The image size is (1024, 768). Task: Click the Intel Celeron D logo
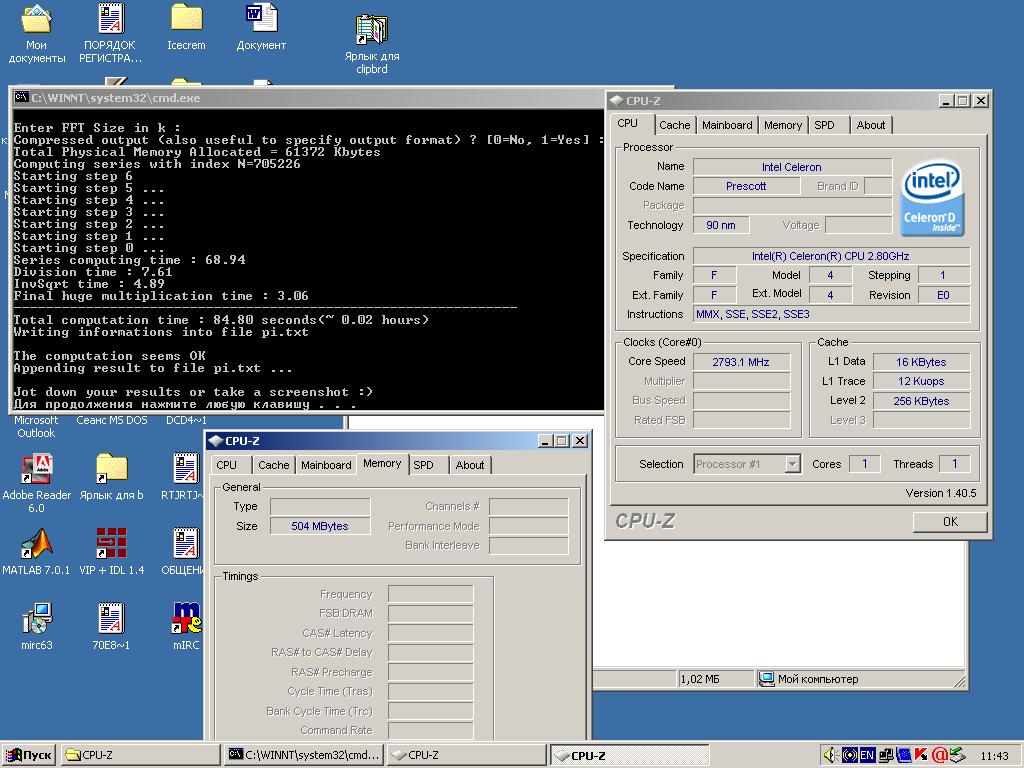point(931,199)
